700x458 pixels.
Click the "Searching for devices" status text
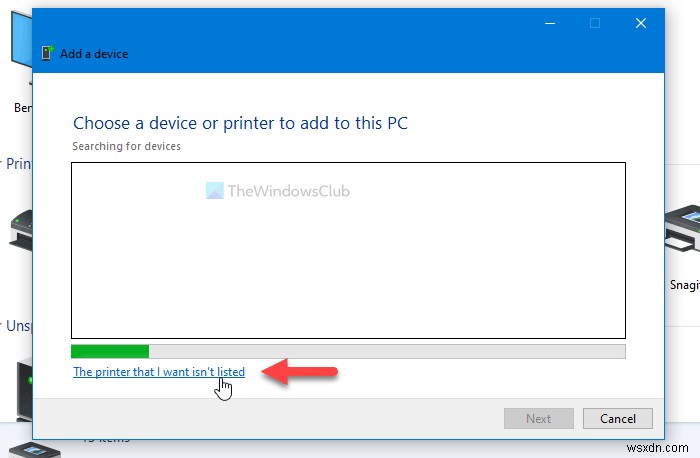coord(124,146)
